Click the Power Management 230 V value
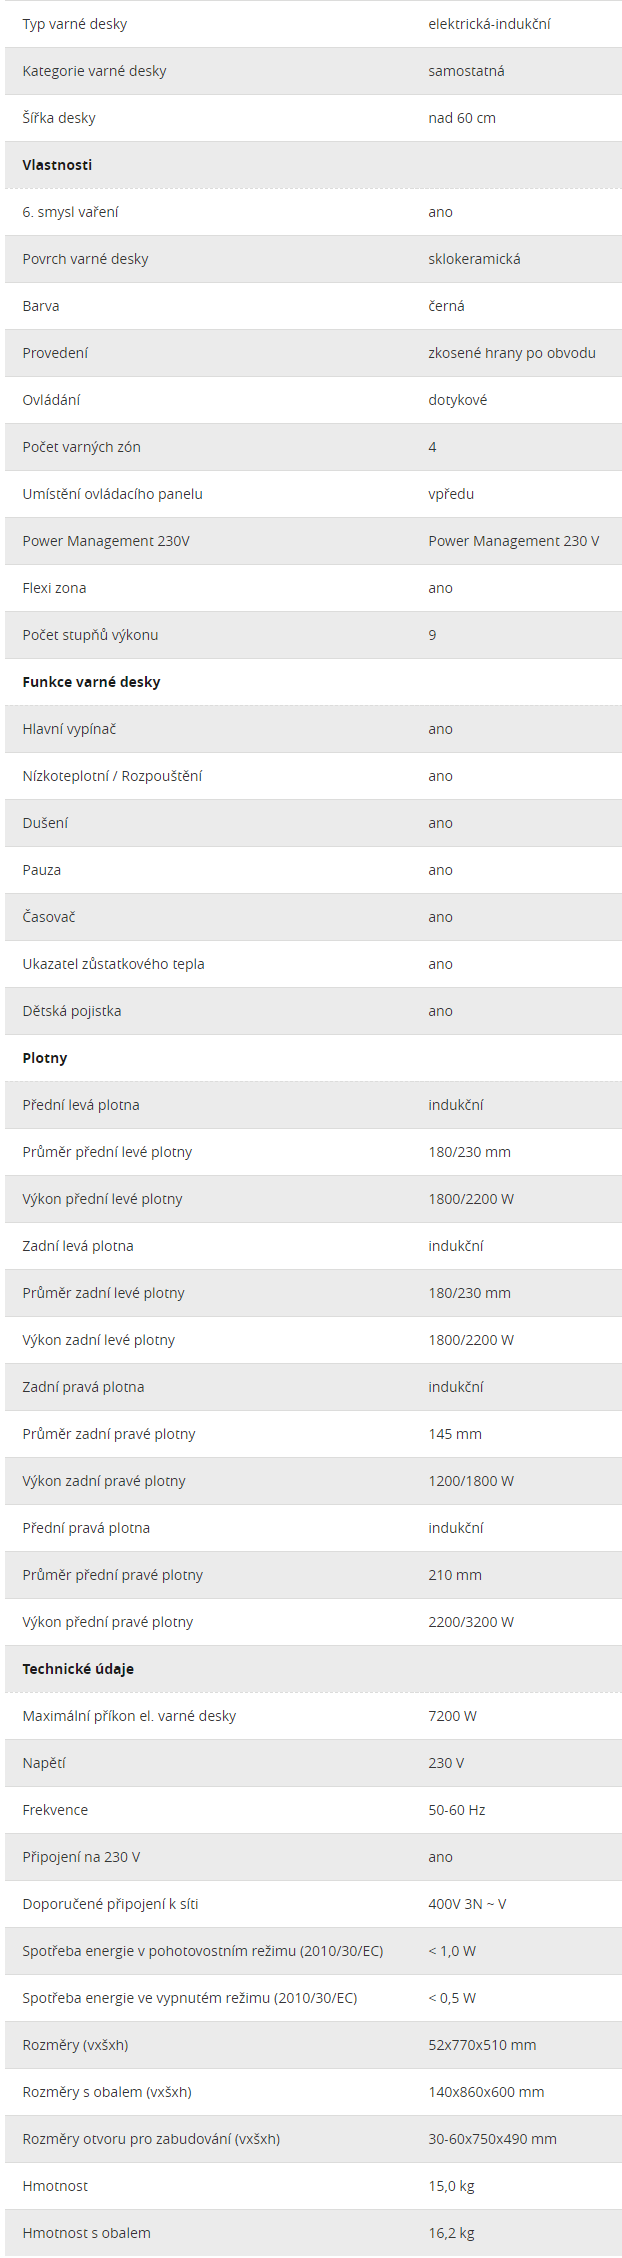The height and width of the screenshot is (2258, 622). point(514,541)
